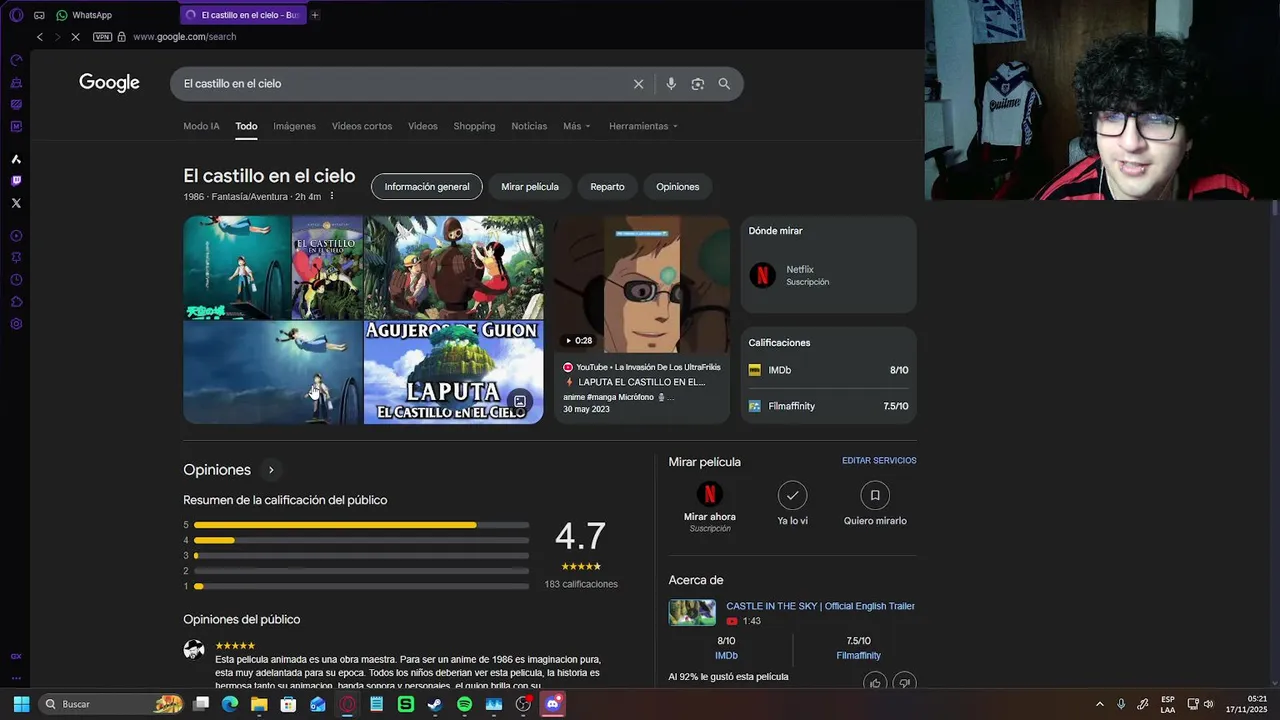Open the image gallery icon overlay
Image resolution: width=1280 pixels, height=720 pixels.
tap(519, 401)
